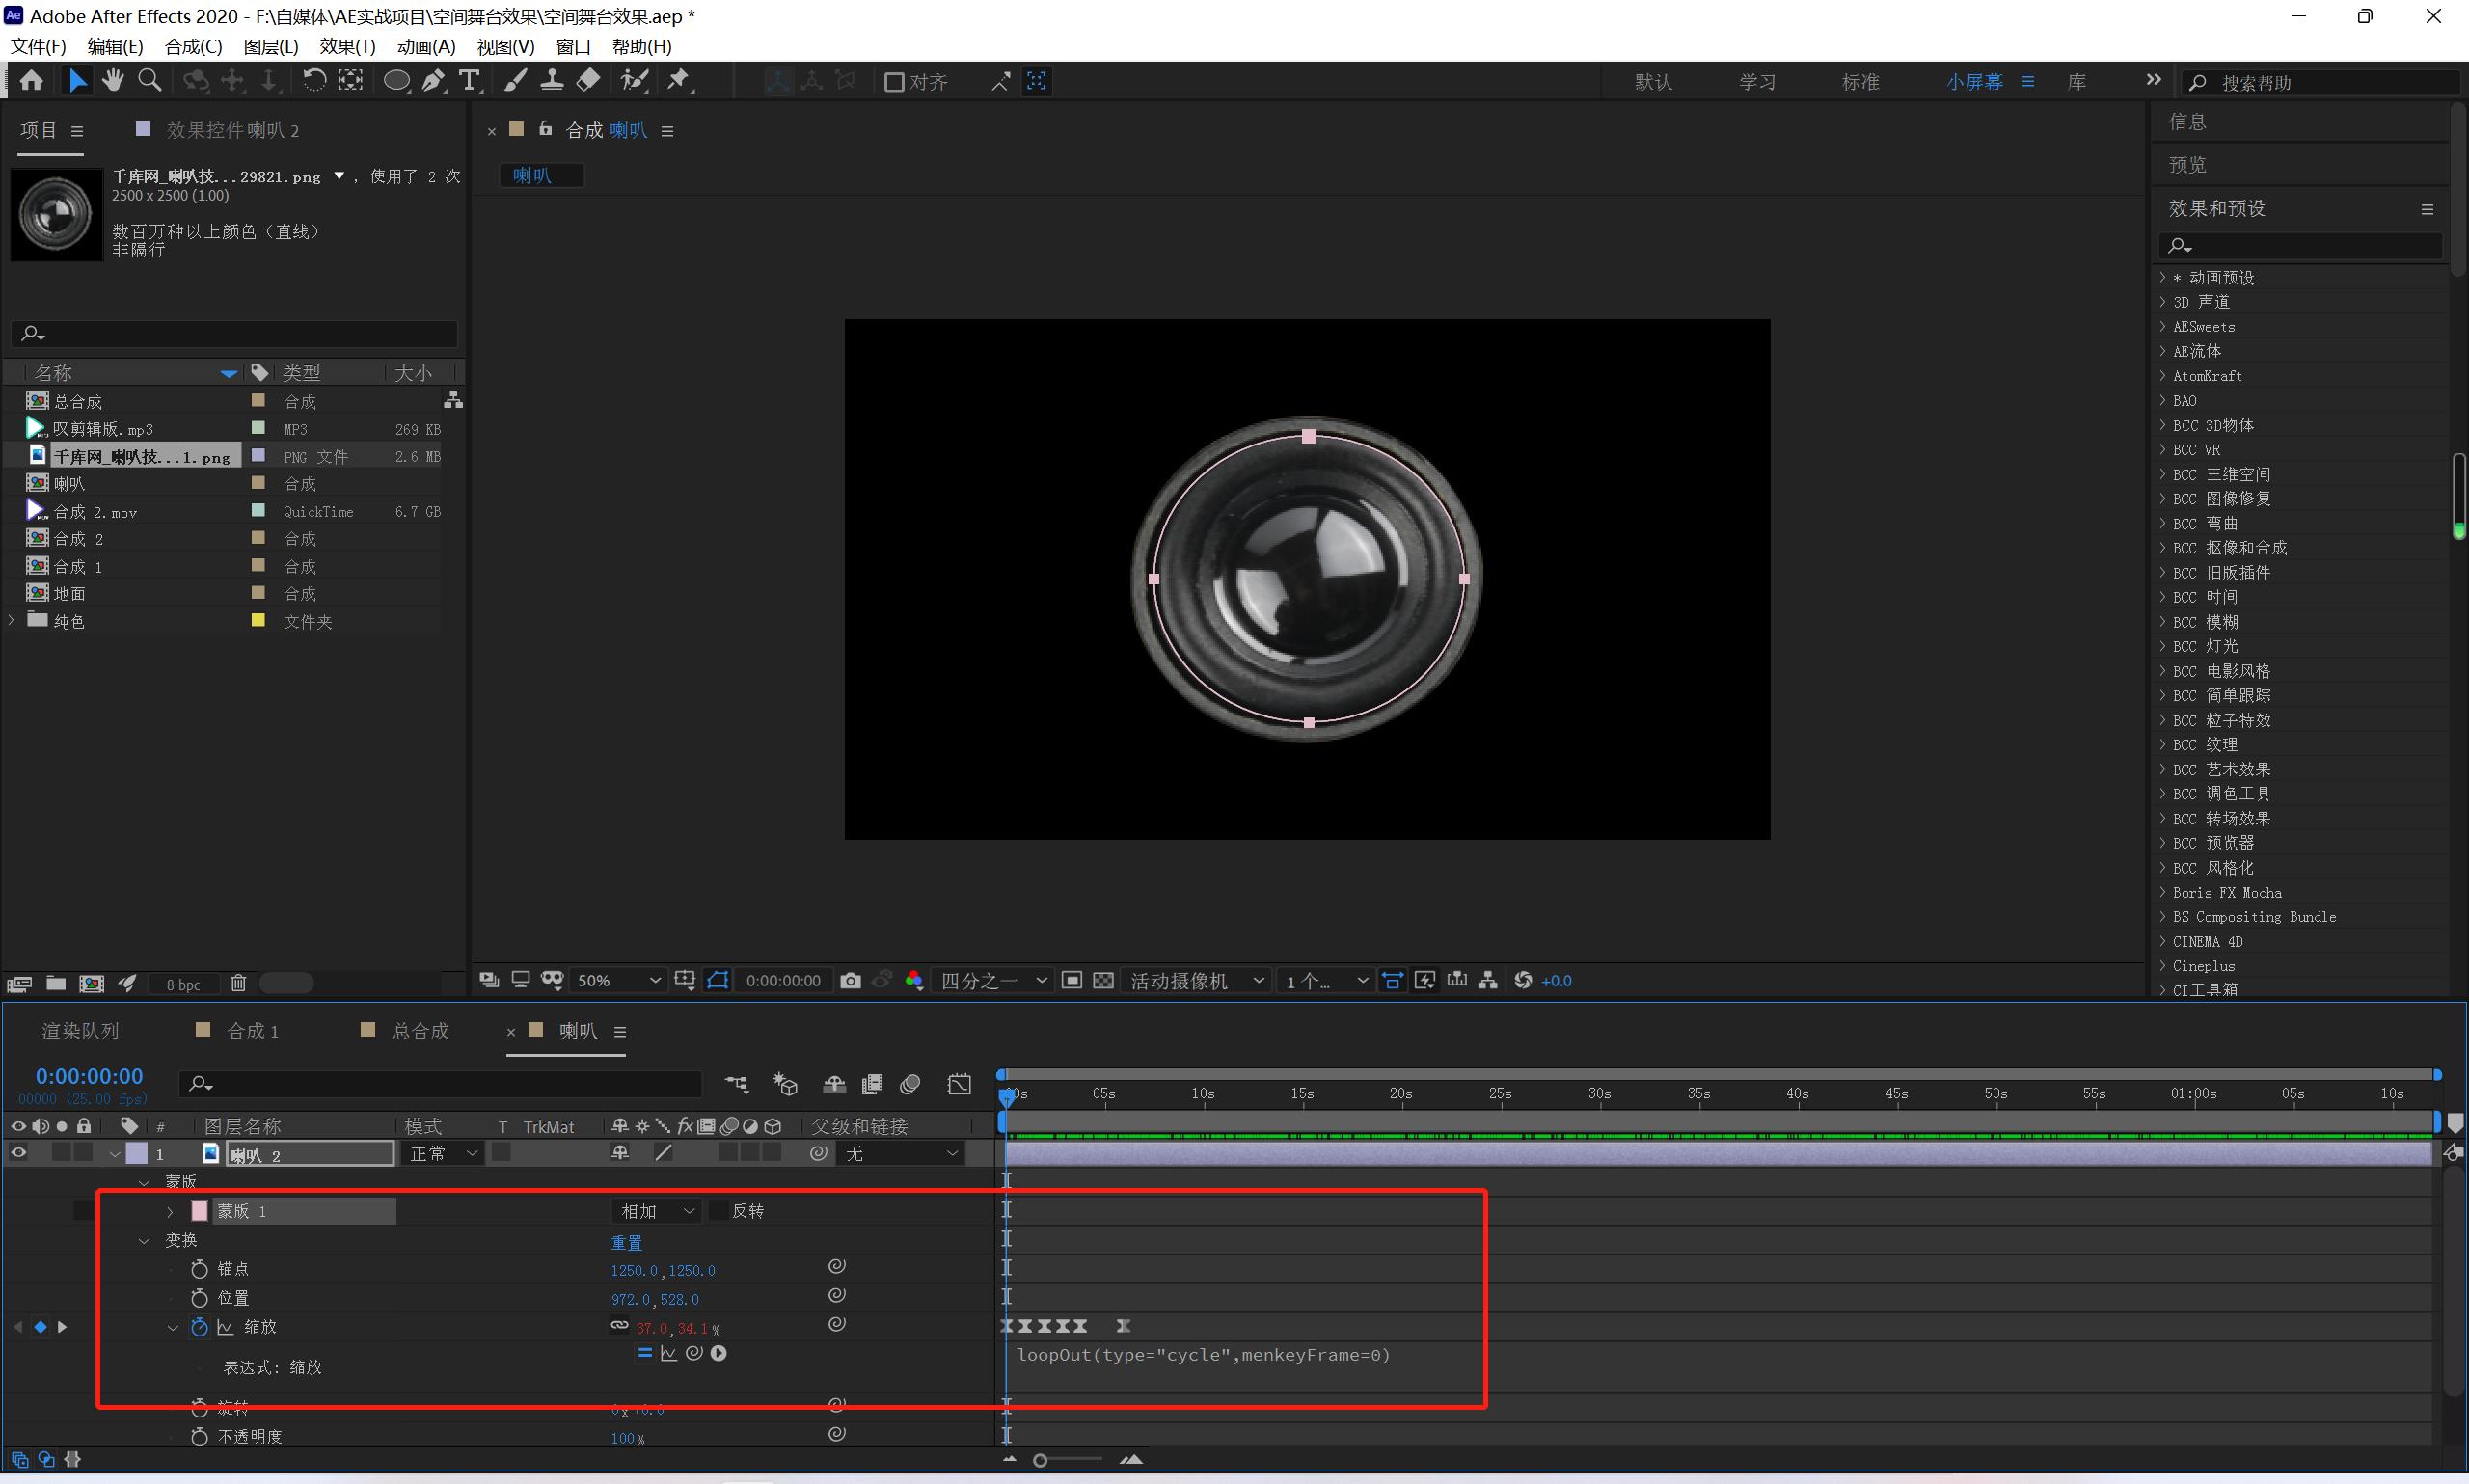
Task: Switch to the 学习 workspace
Action: pyautogui.click(x=1757, y=82)
